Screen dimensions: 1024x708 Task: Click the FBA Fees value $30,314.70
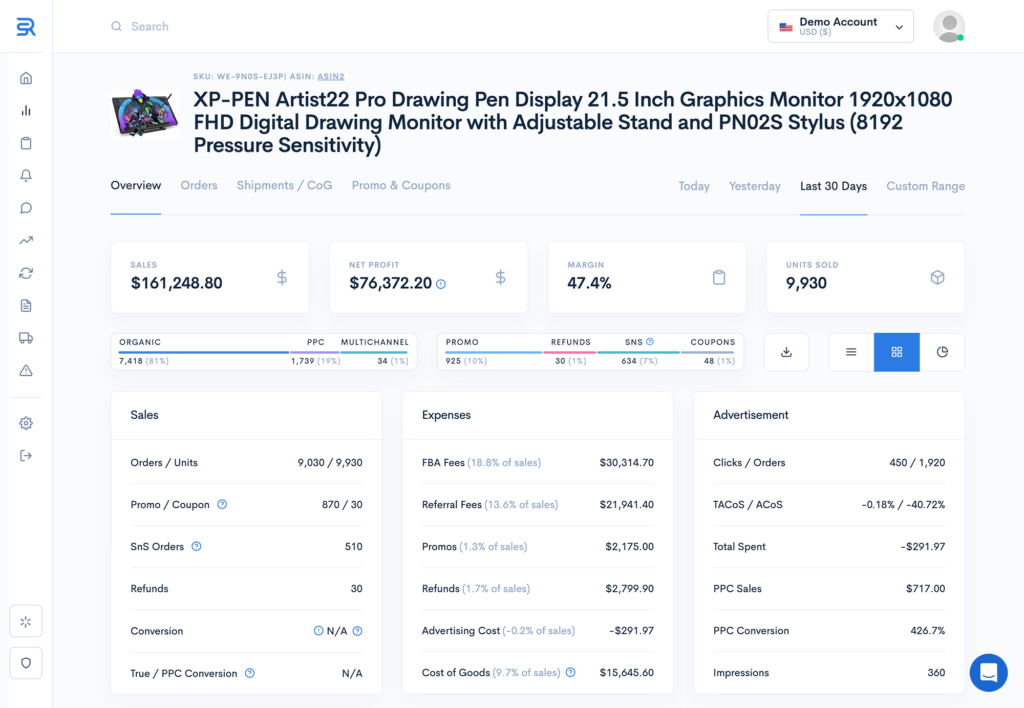tap(626, 462)
